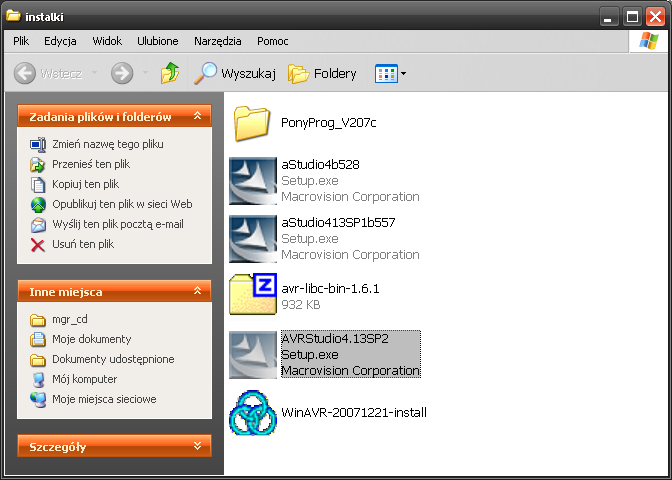Viewport: 672px width, 480px height.
Task: Click Usuń ten plik link
Action: pos(83,244)
